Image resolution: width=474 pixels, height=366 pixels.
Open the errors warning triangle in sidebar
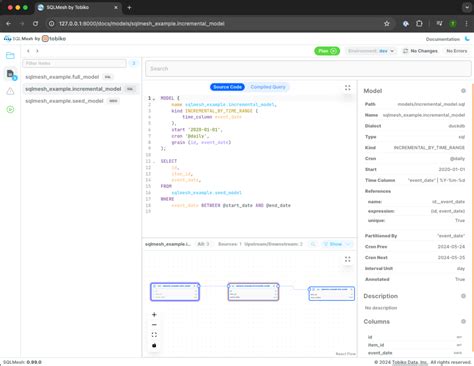[10, 91]
